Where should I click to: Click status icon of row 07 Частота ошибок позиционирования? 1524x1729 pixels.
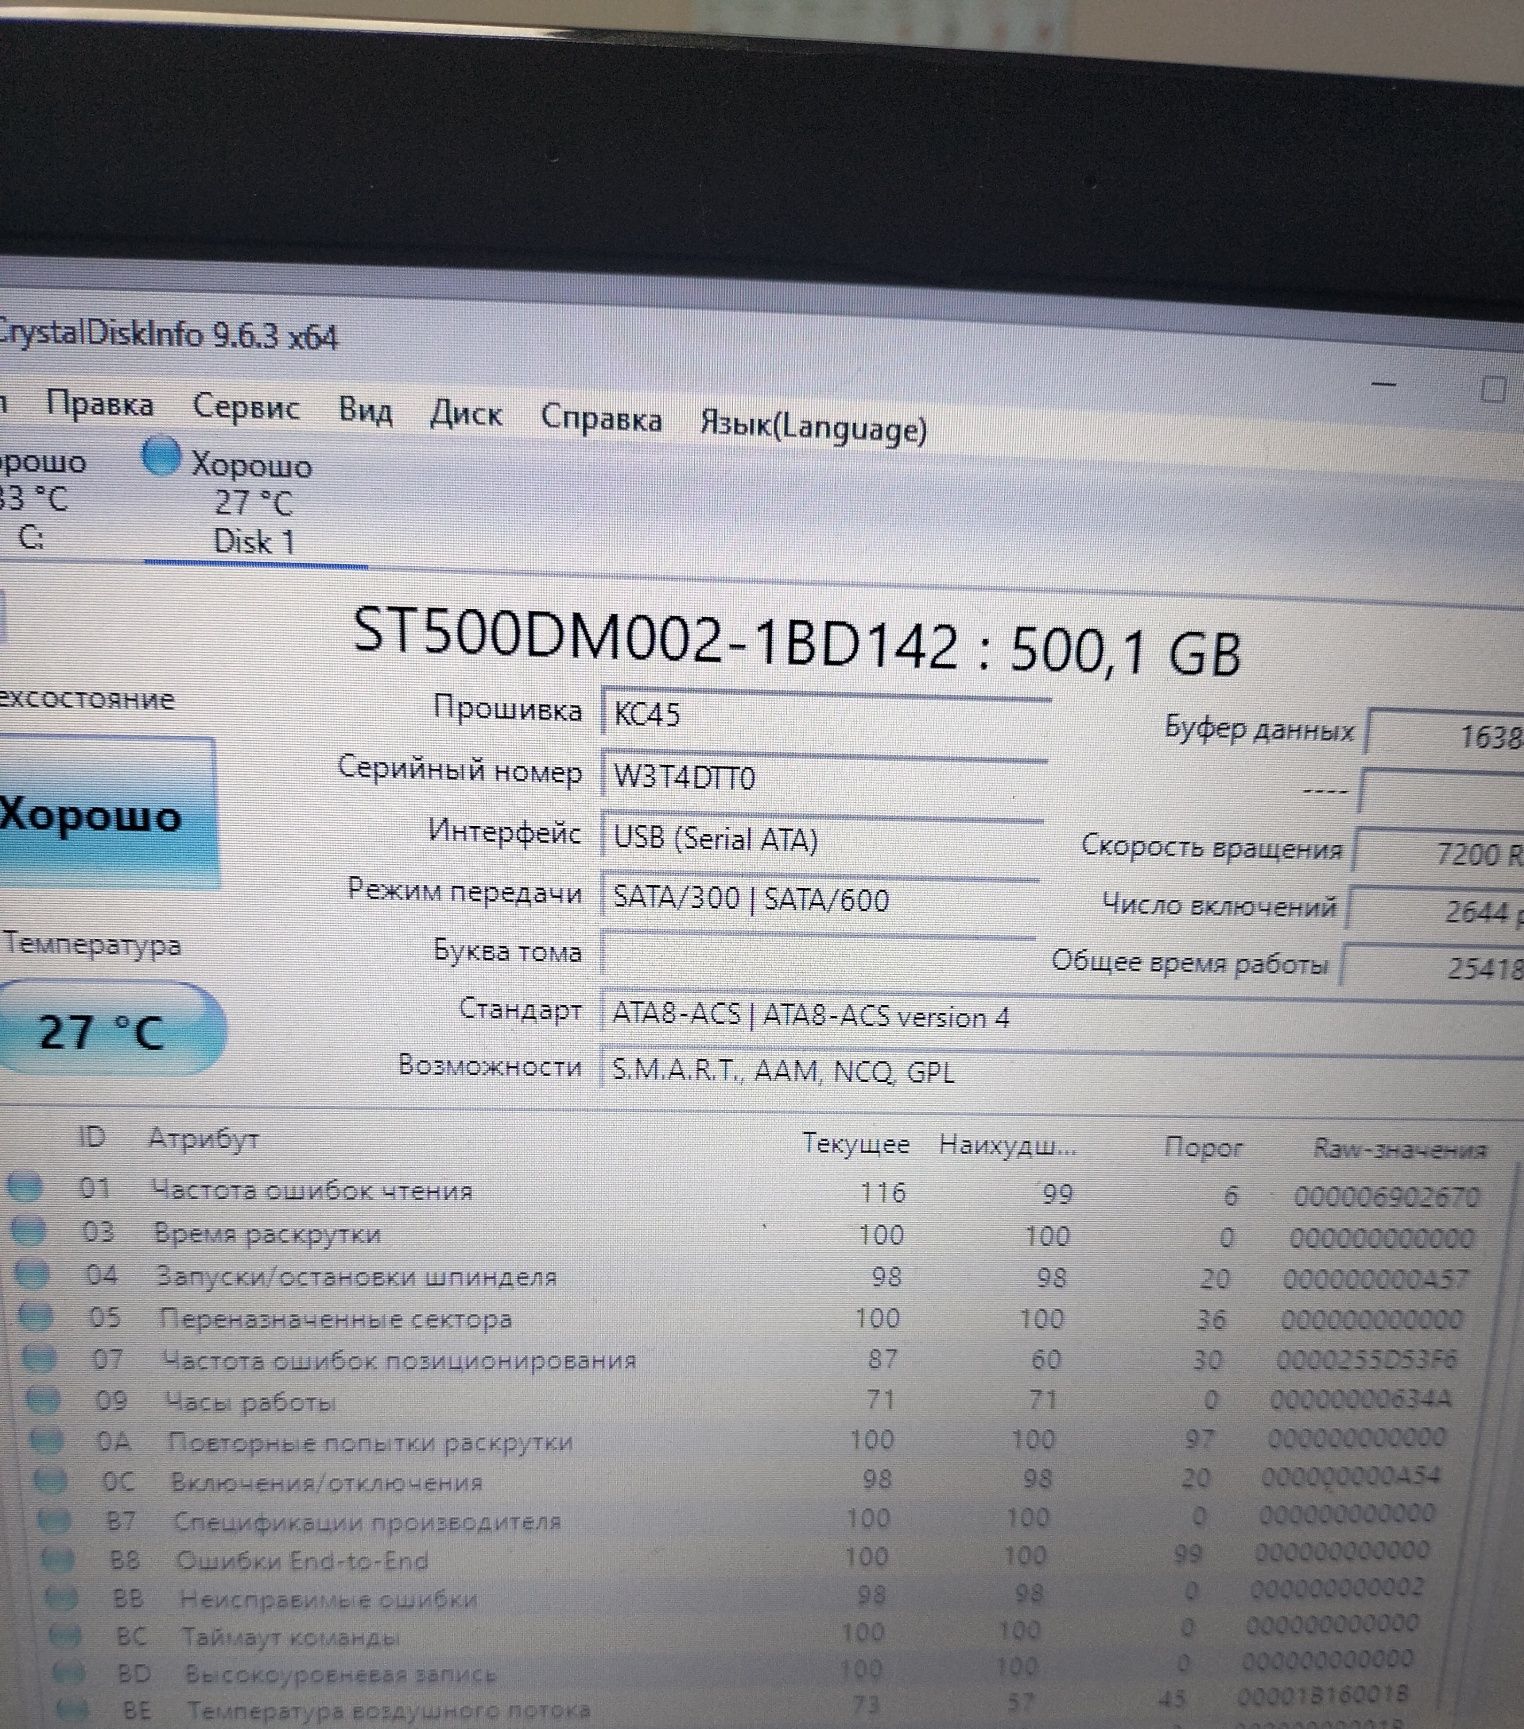click(41, 1358)
